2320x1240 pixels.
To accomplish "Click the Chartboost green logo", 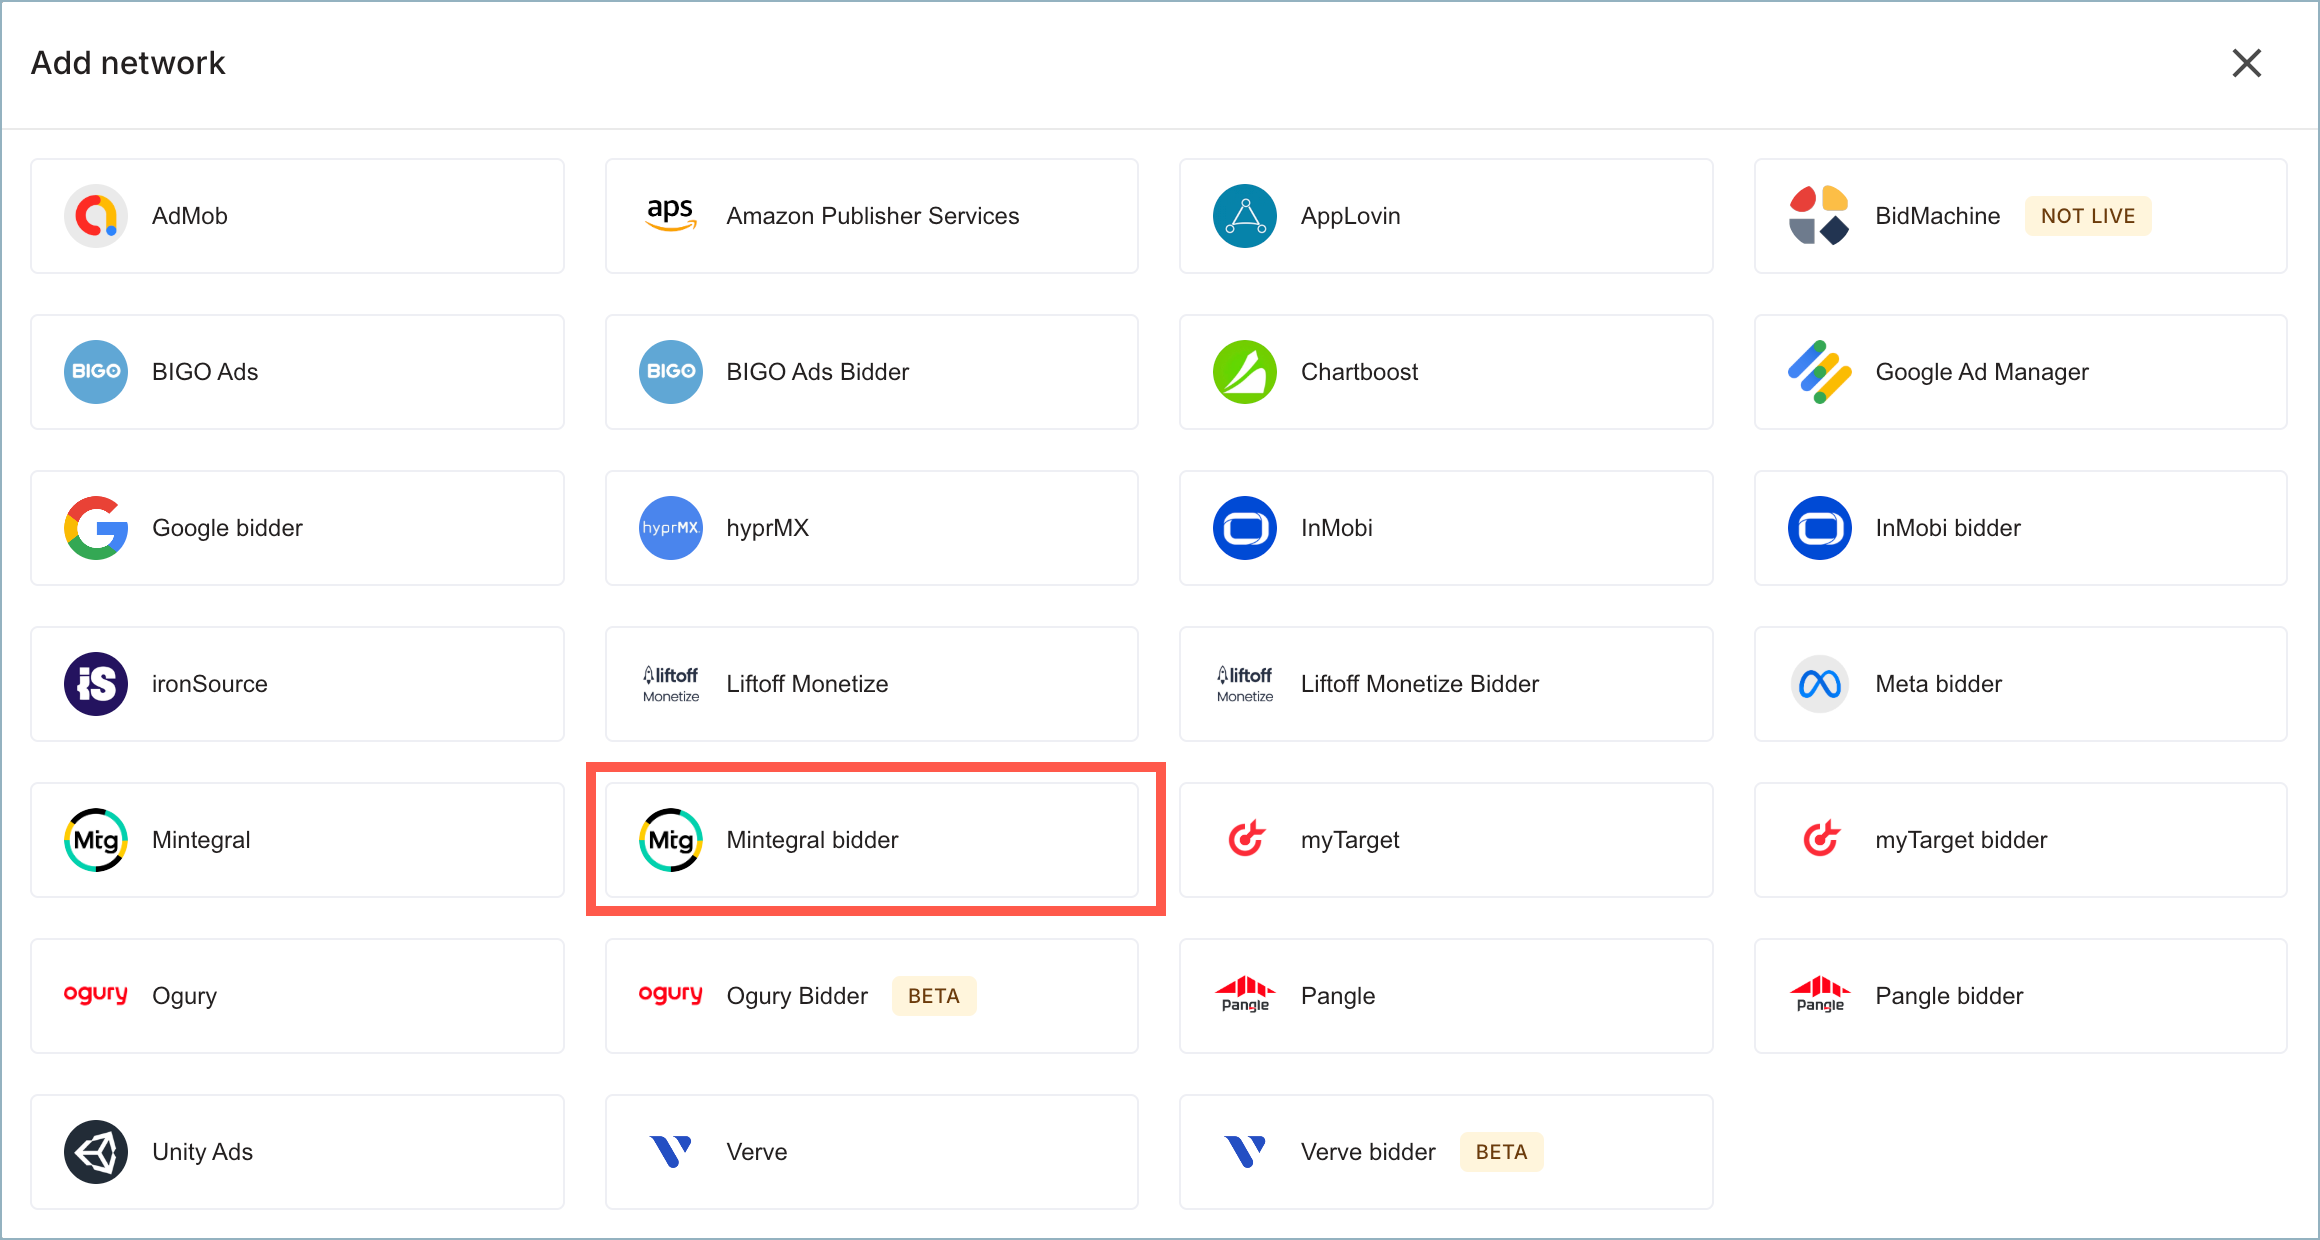I will (1245, 372).
